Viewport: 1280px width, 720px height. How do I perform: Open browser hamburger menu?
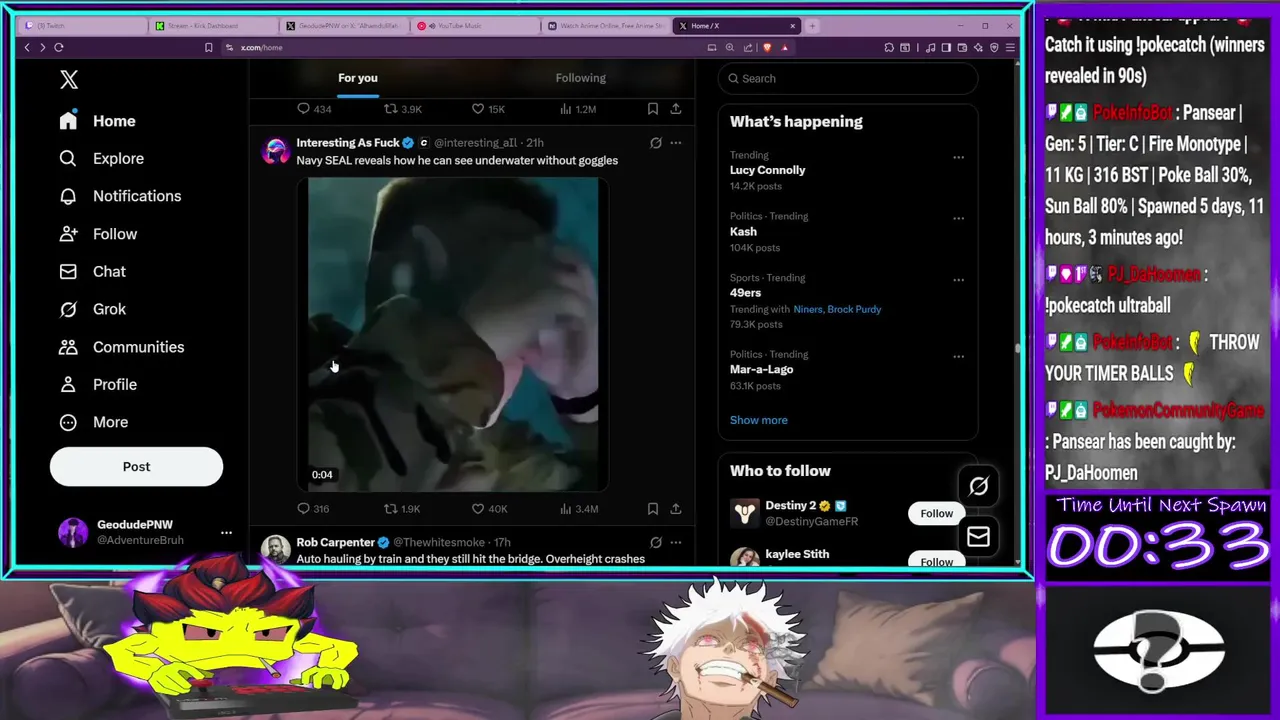[x=1011, y=47]
